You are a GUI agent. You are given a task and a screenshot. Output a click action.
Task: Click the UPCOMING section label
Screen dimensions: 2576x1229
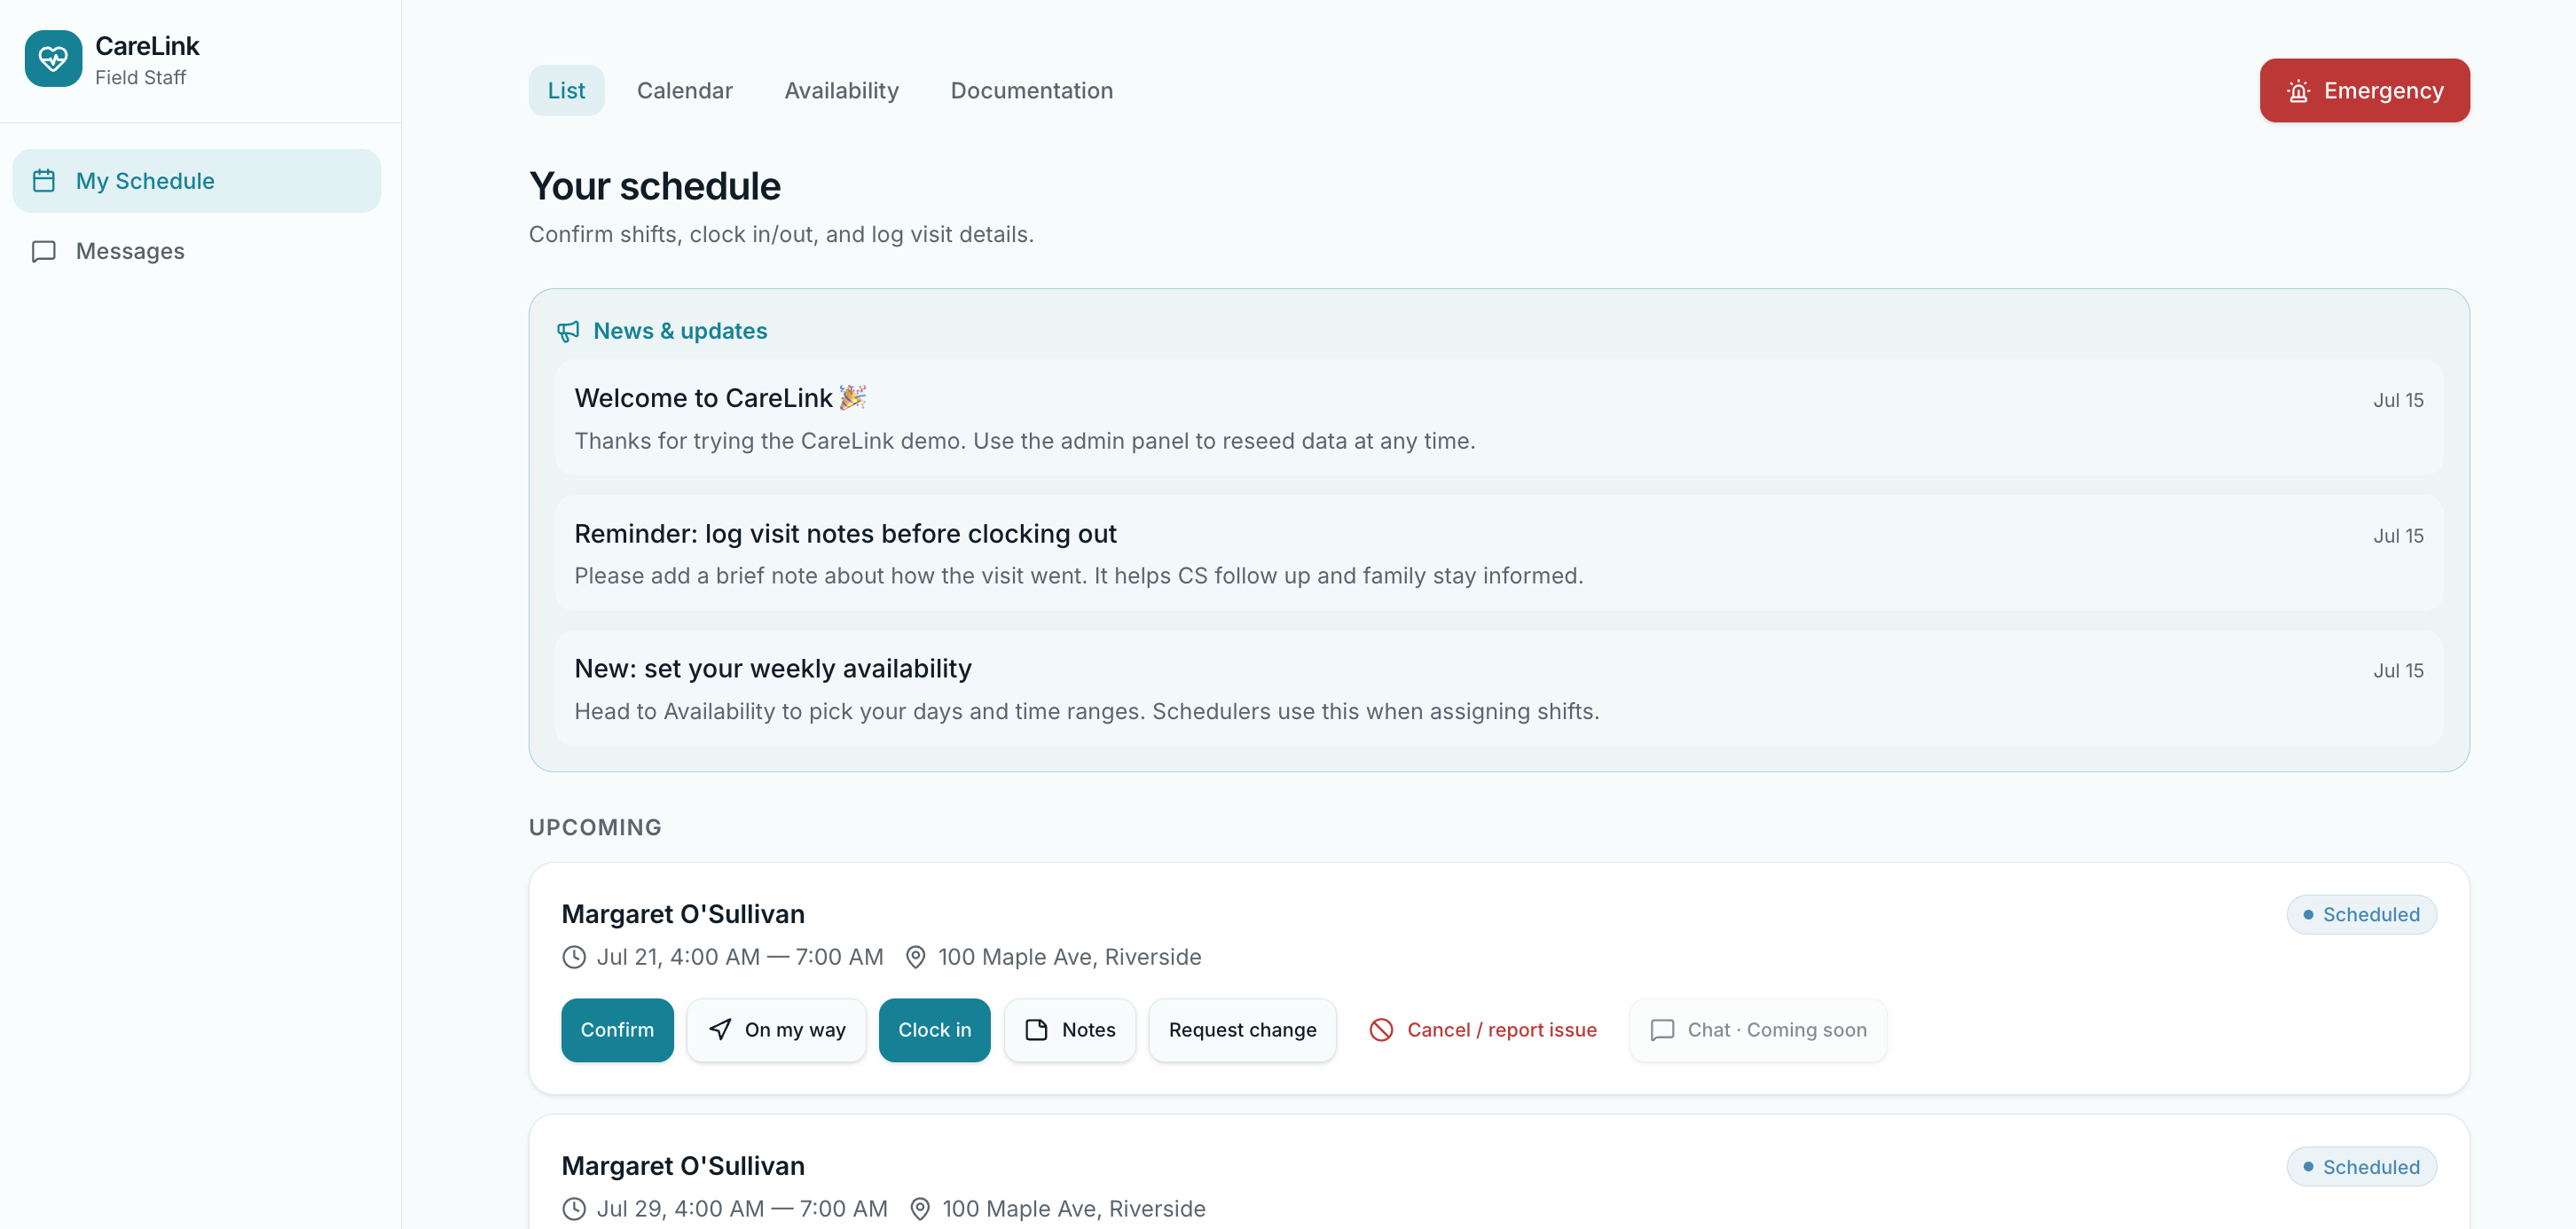point(595,828)
